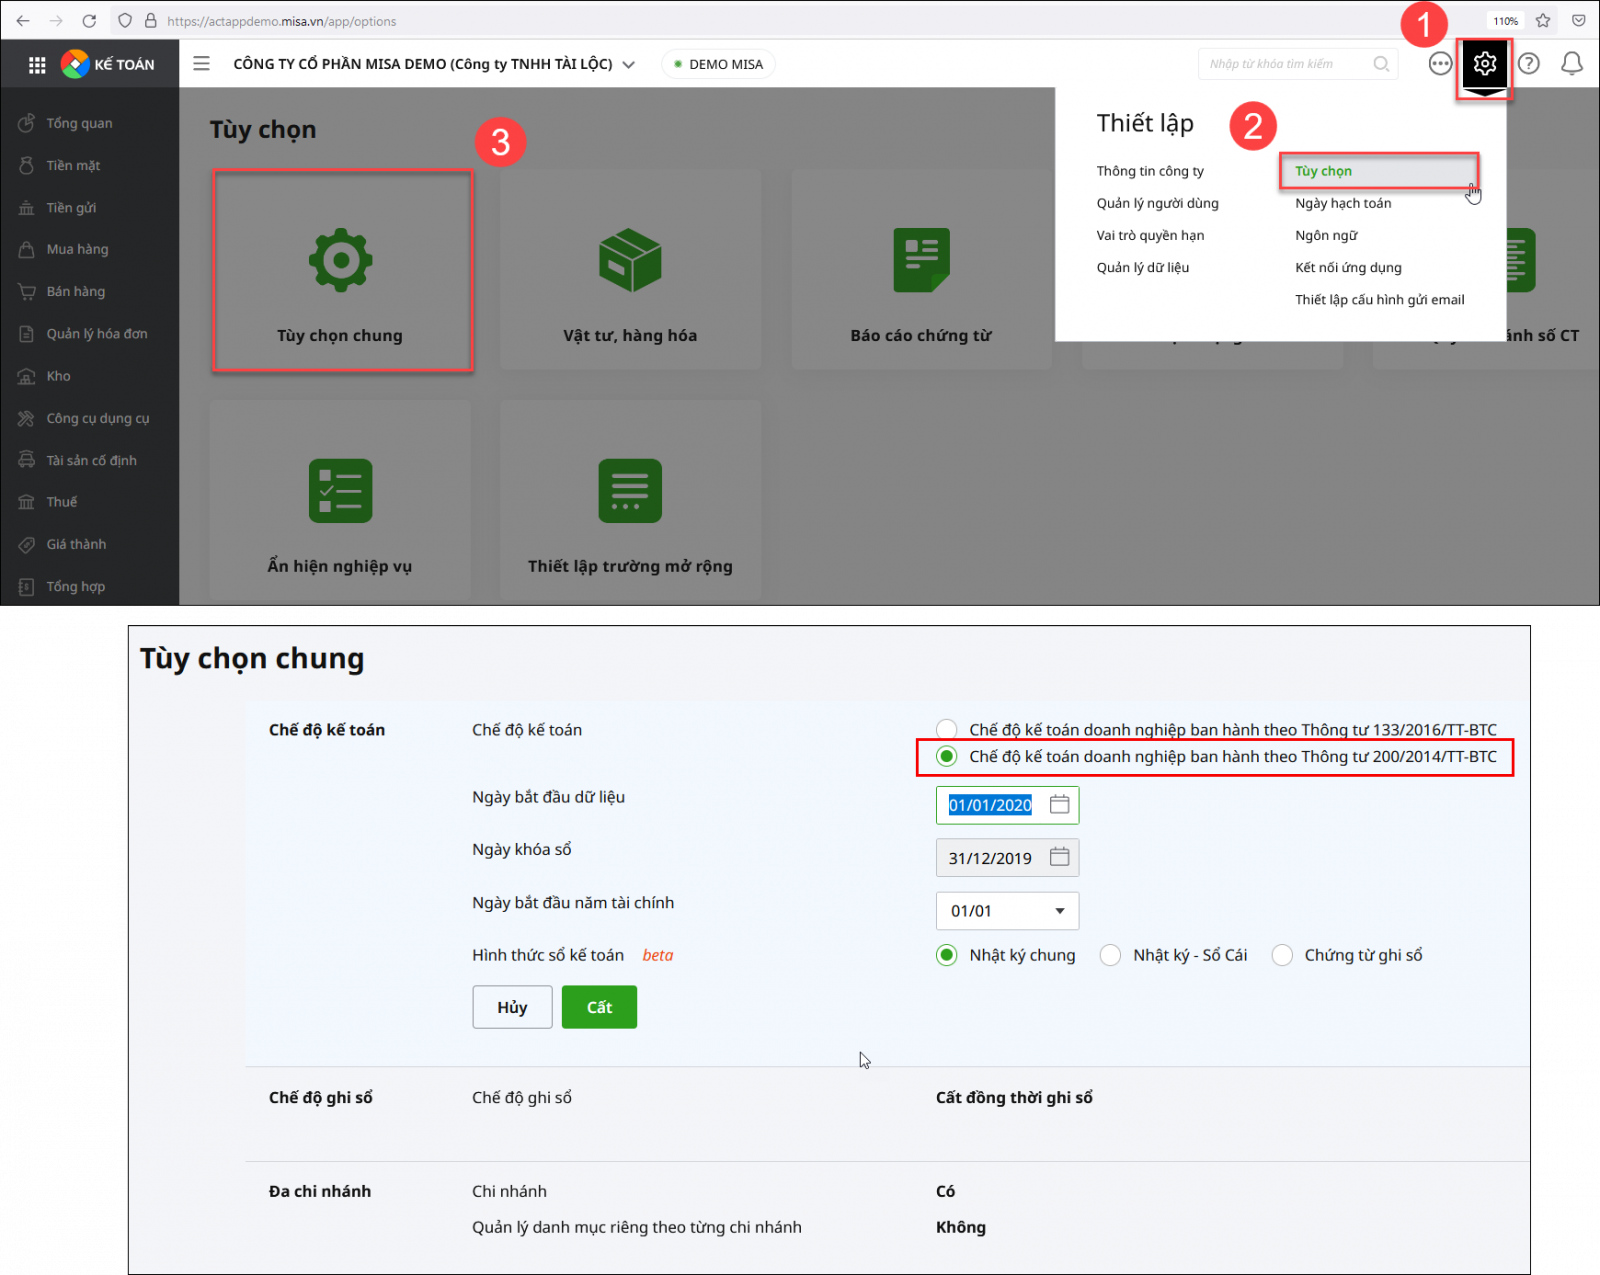The height and width of the screenshot is (1275, 1600).
Task: Choose Chứng từ ghi sổ radio option
Action: (x=1282, y=955)
